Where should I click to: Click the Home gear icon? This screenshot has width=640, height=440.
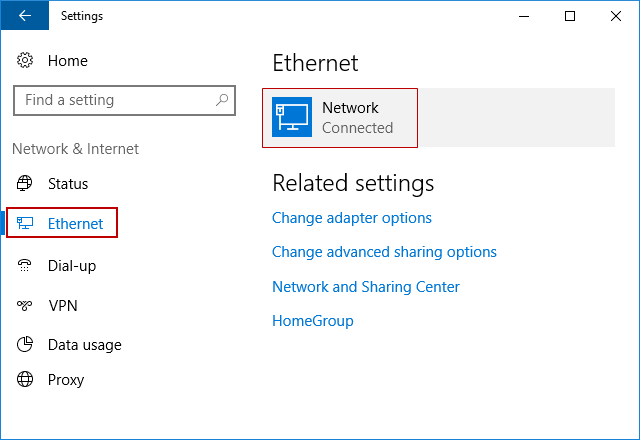25,61
